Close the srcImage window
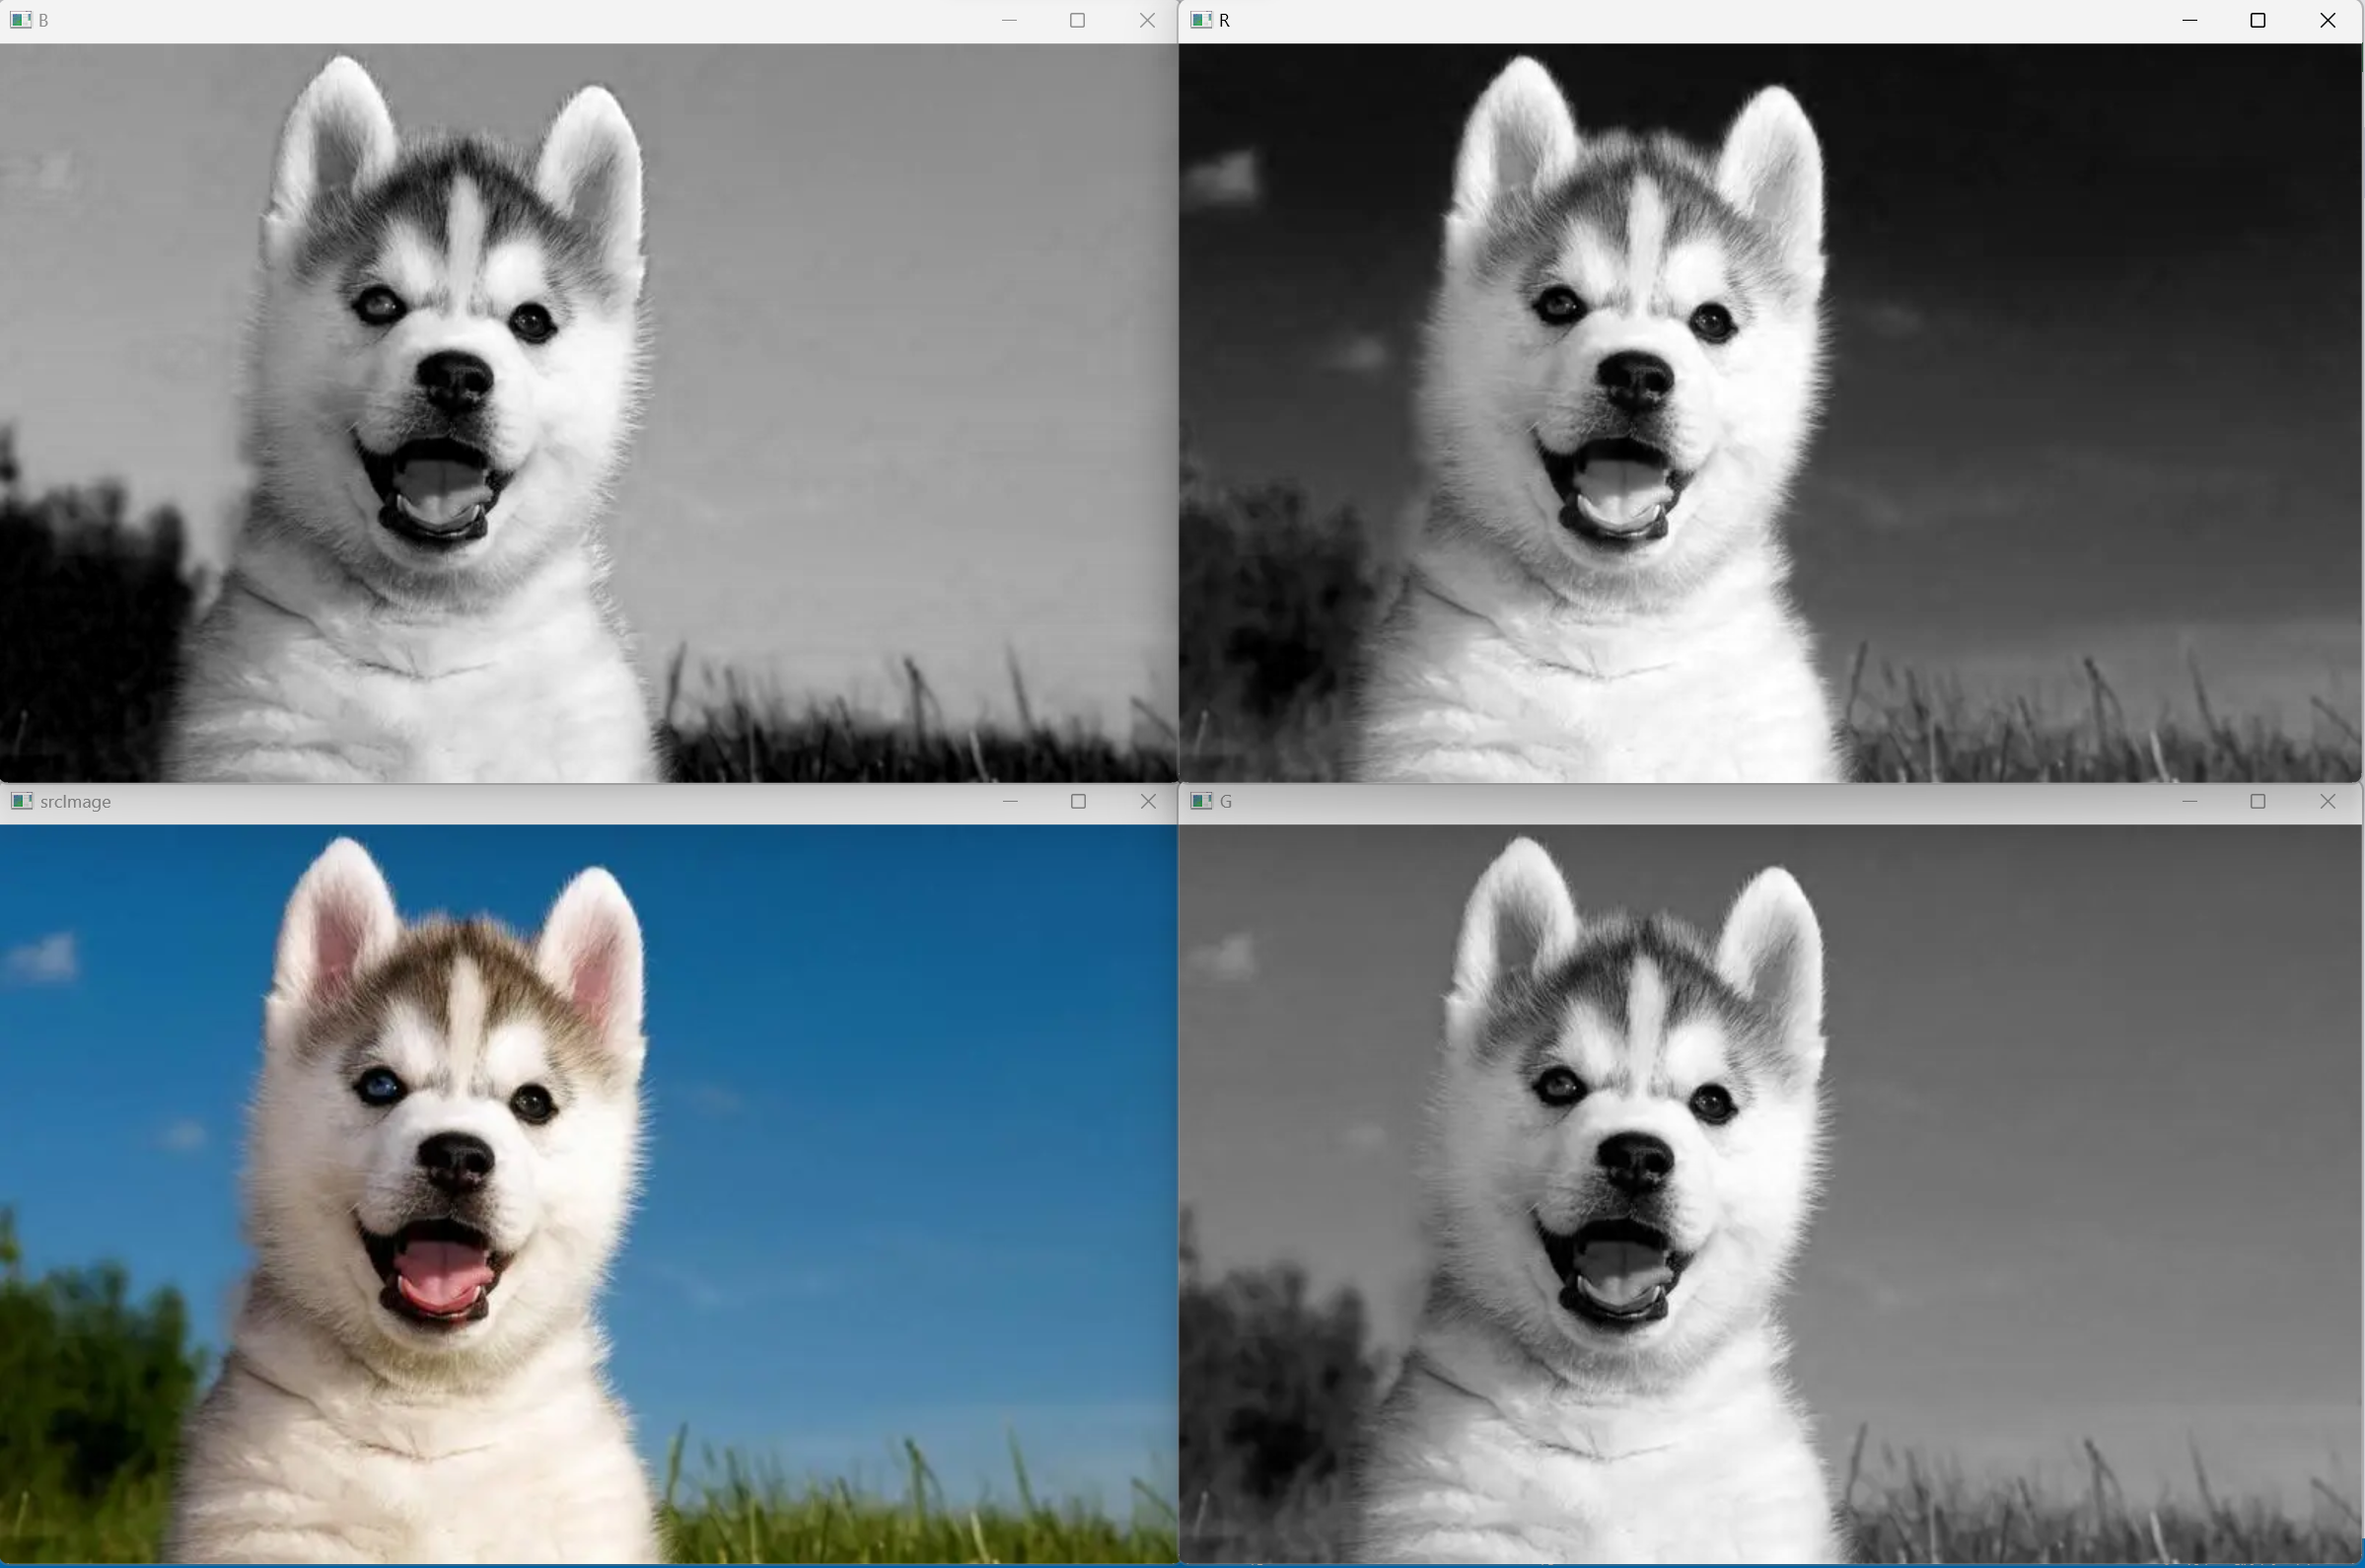This screenshot has width=2365, height=1568. coord(1148,801)
